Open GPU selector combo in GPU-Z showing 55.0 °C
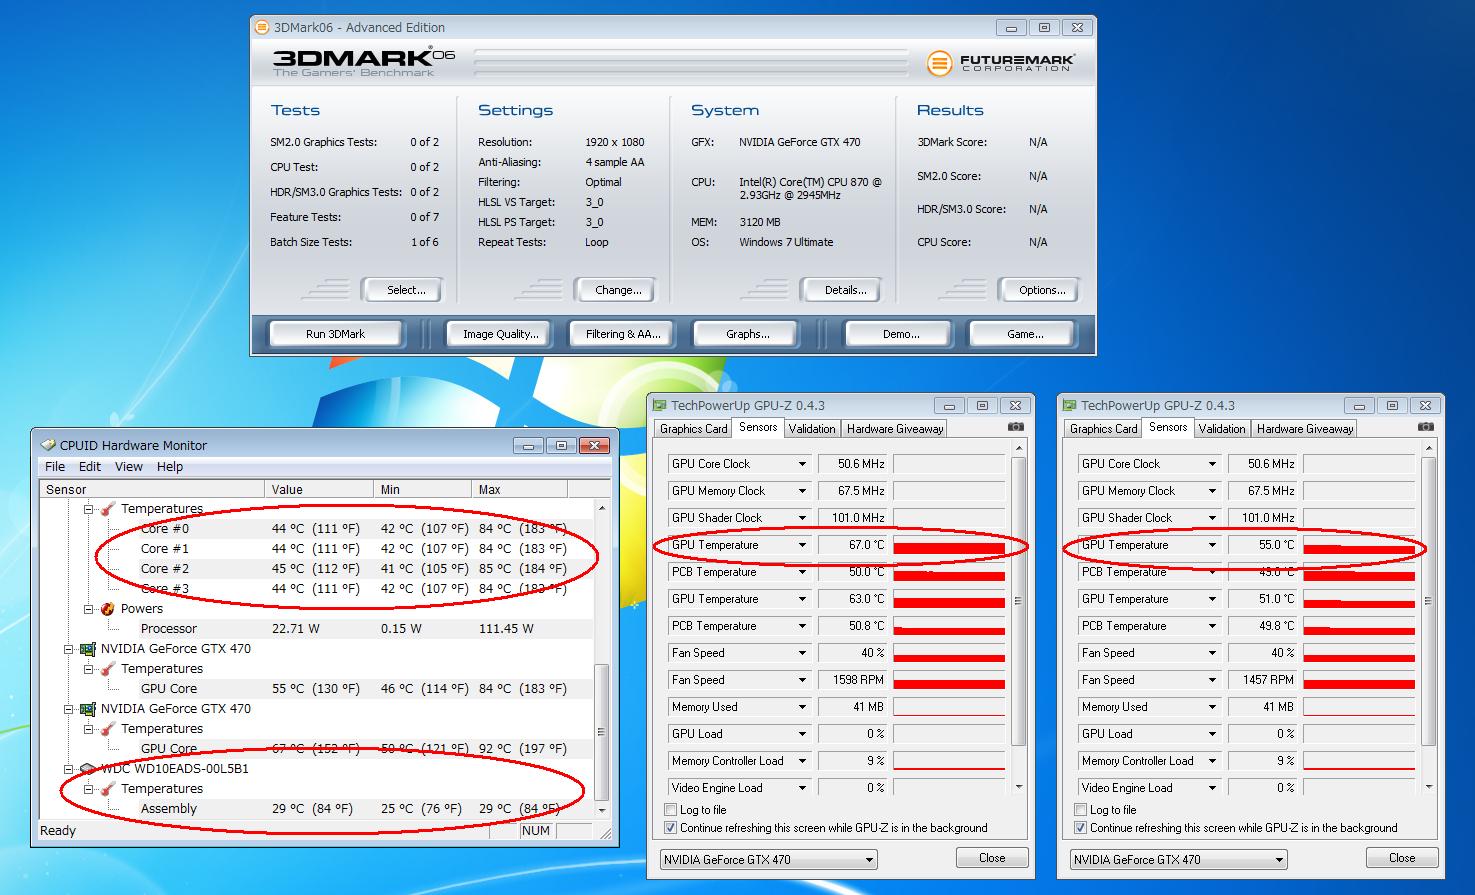The width and height of the screenshot is (1475, 895). click(1178, 859)
